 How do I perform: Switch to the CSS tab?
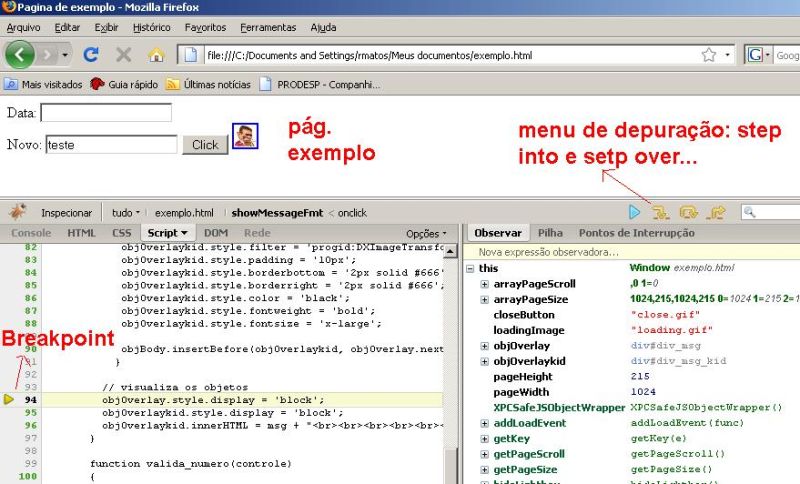pyautogui.click(x=121, y=233)
